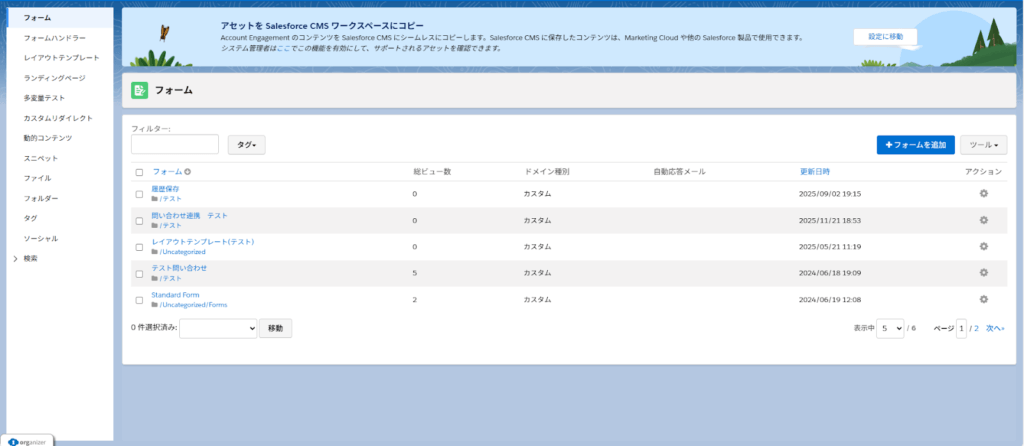The height and width of the screenshot is (446, 1024).
Task: Click the フィルター text input
Action: point(175,144)
